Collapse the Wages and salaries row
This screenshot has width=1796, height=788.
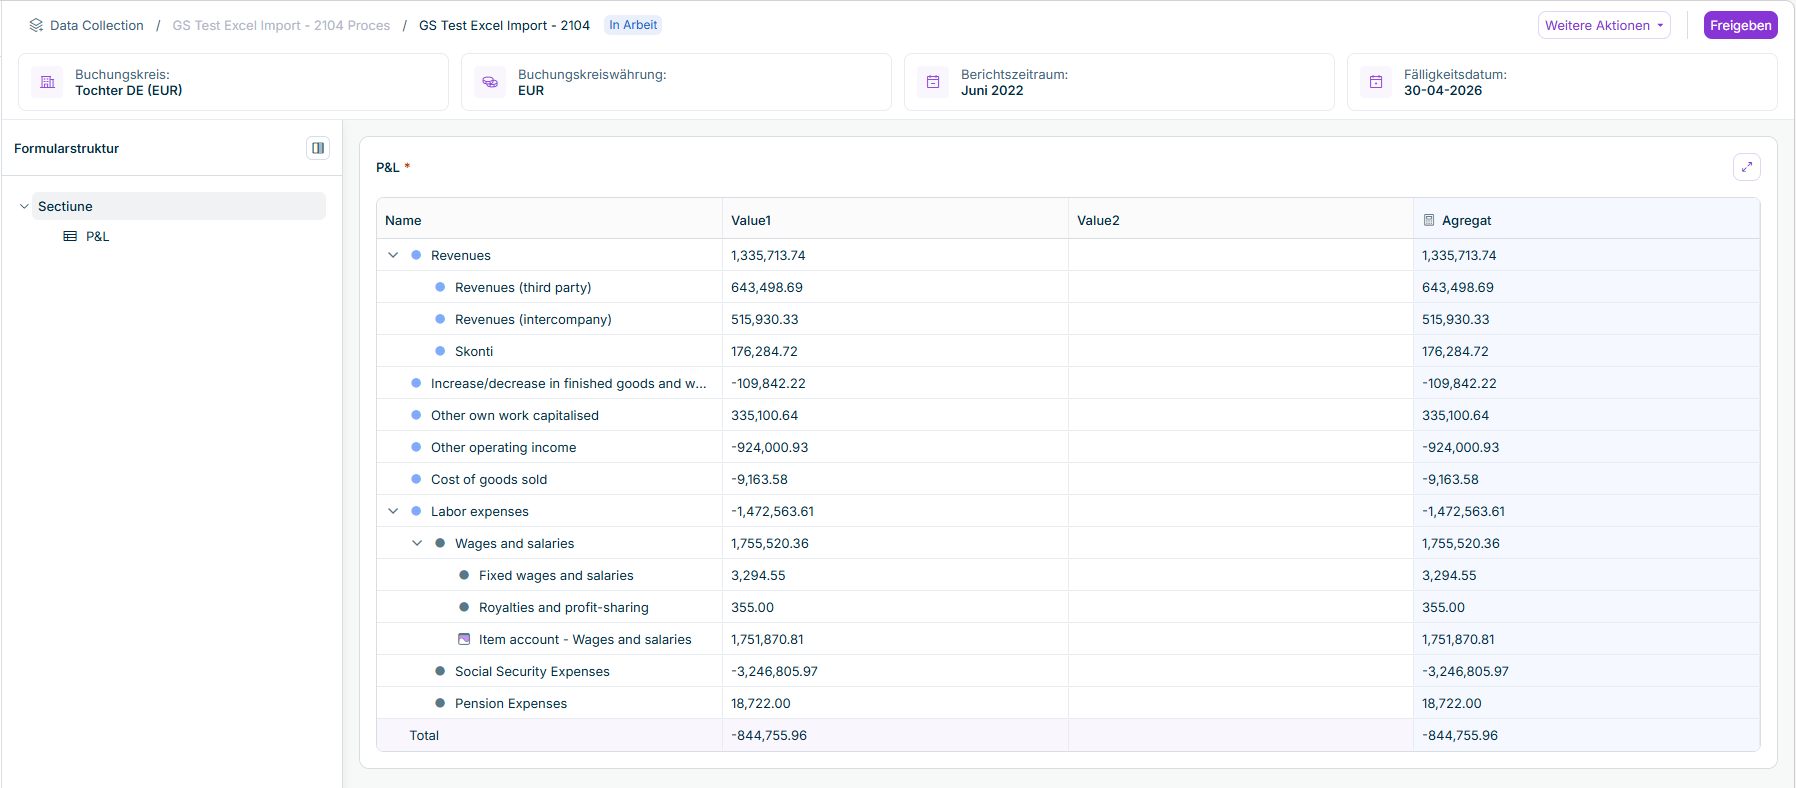pyautogui.click(x=417, y=543)
